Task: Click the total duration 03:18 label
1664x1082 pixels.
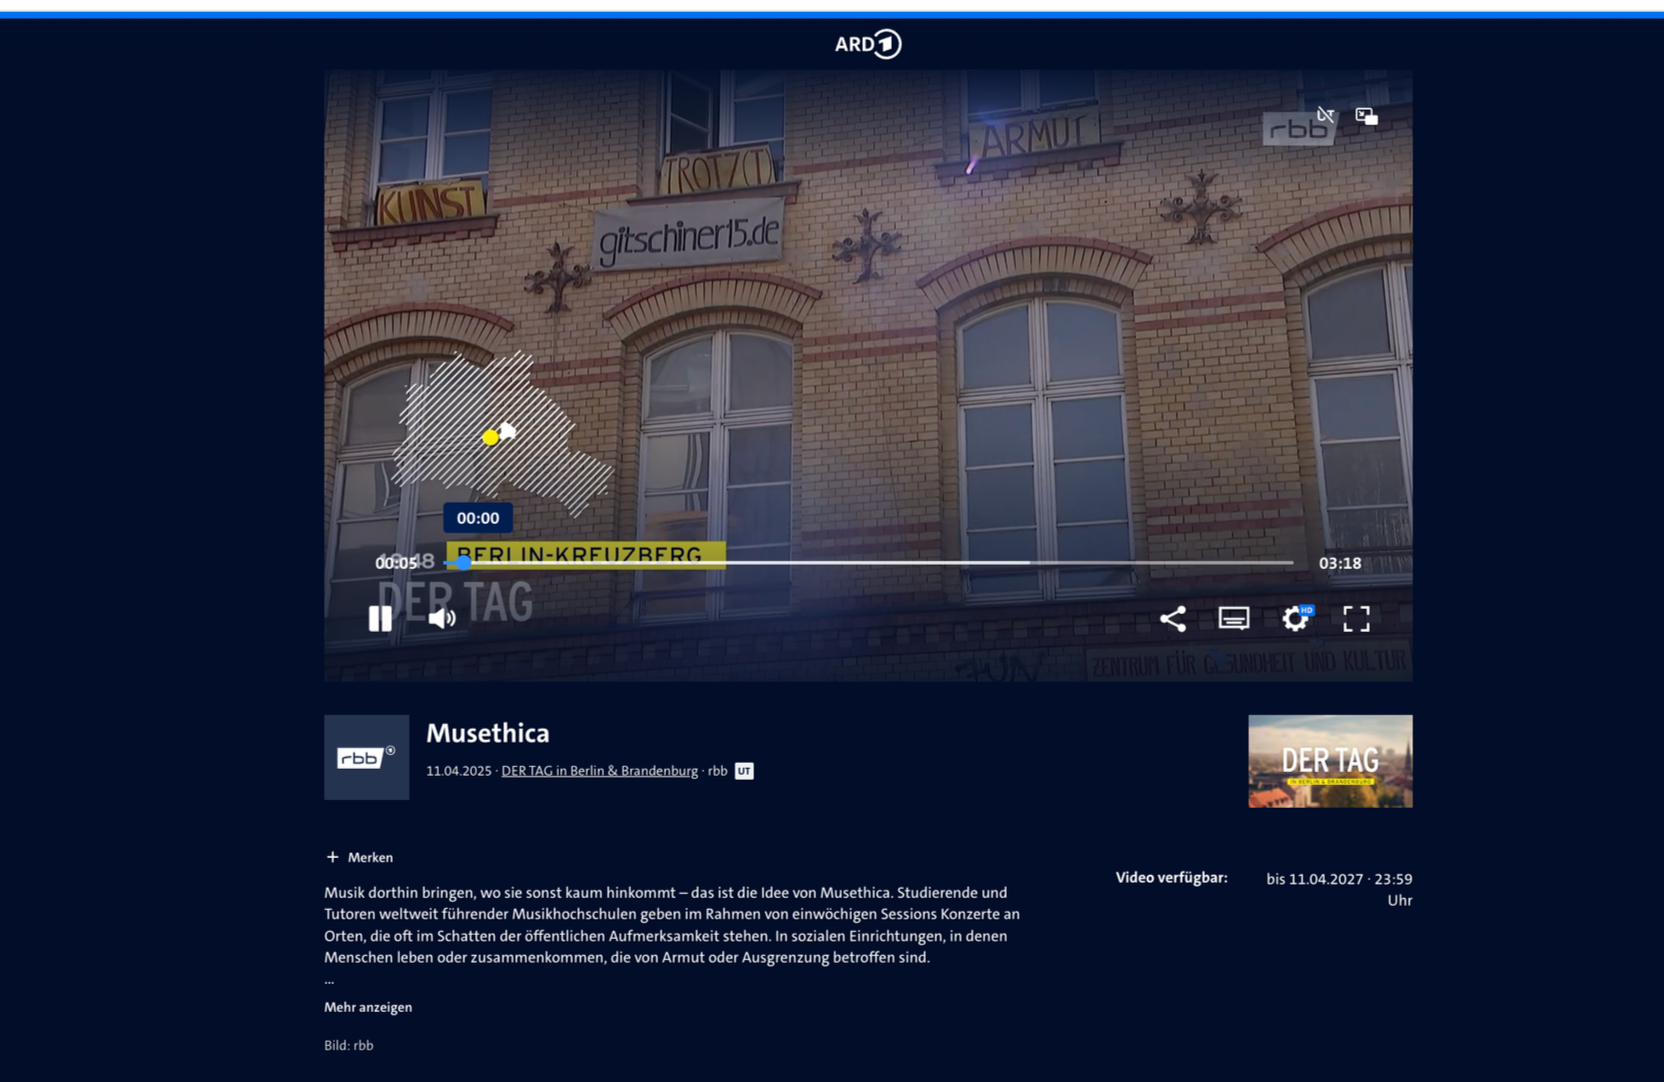Action: tap(1340, 563)
